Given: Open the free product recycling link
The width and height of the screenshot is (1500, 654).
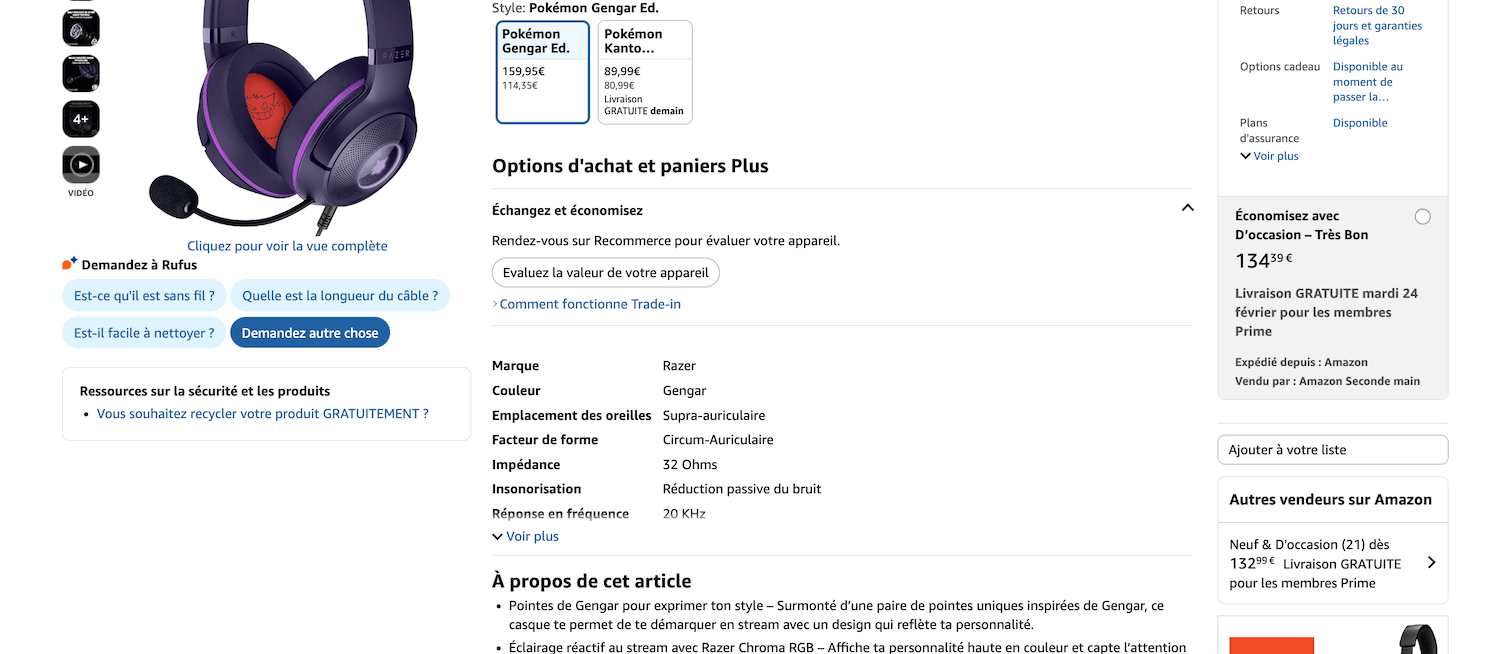Looking at the screenshot, I should pyautogui.click(x=262, y=413).
